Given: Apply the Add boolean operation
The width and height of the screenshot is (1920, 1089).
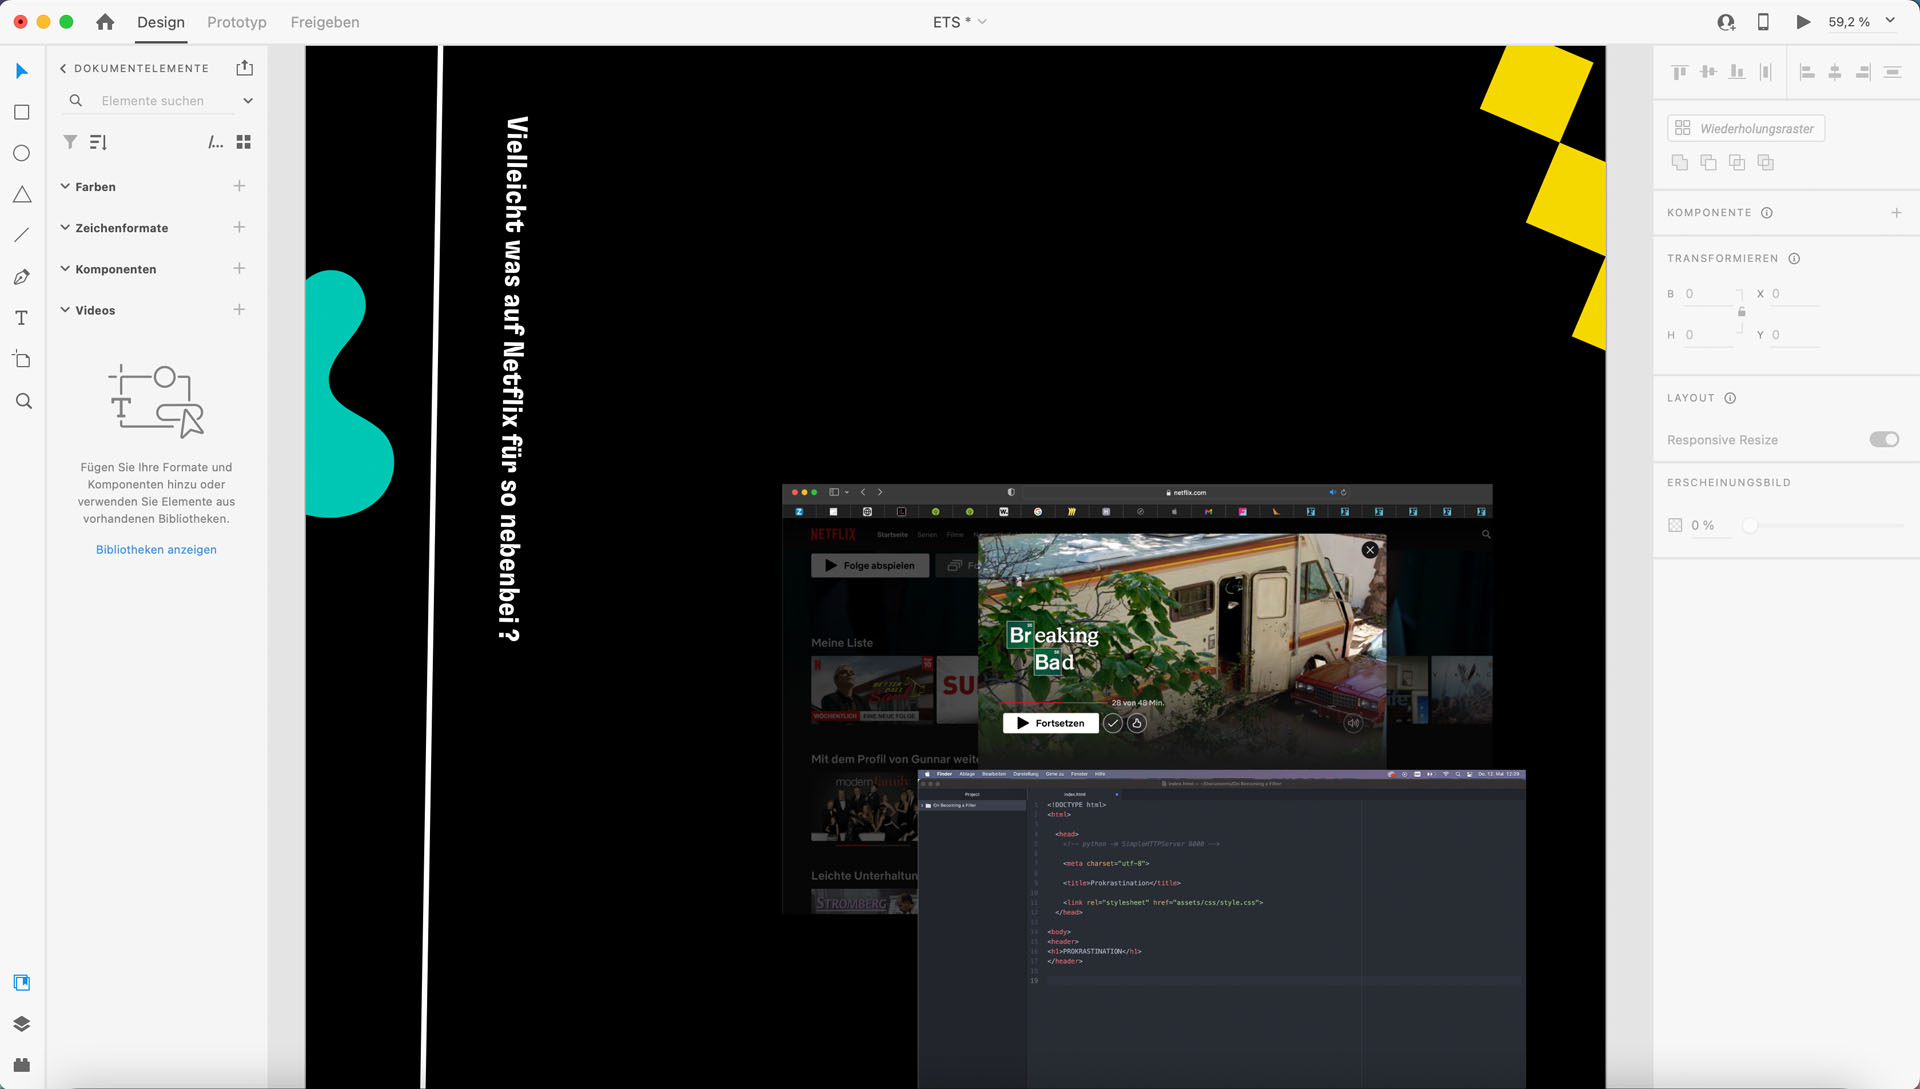Looking at the screenshot, I should click(x=1679, y=162).
